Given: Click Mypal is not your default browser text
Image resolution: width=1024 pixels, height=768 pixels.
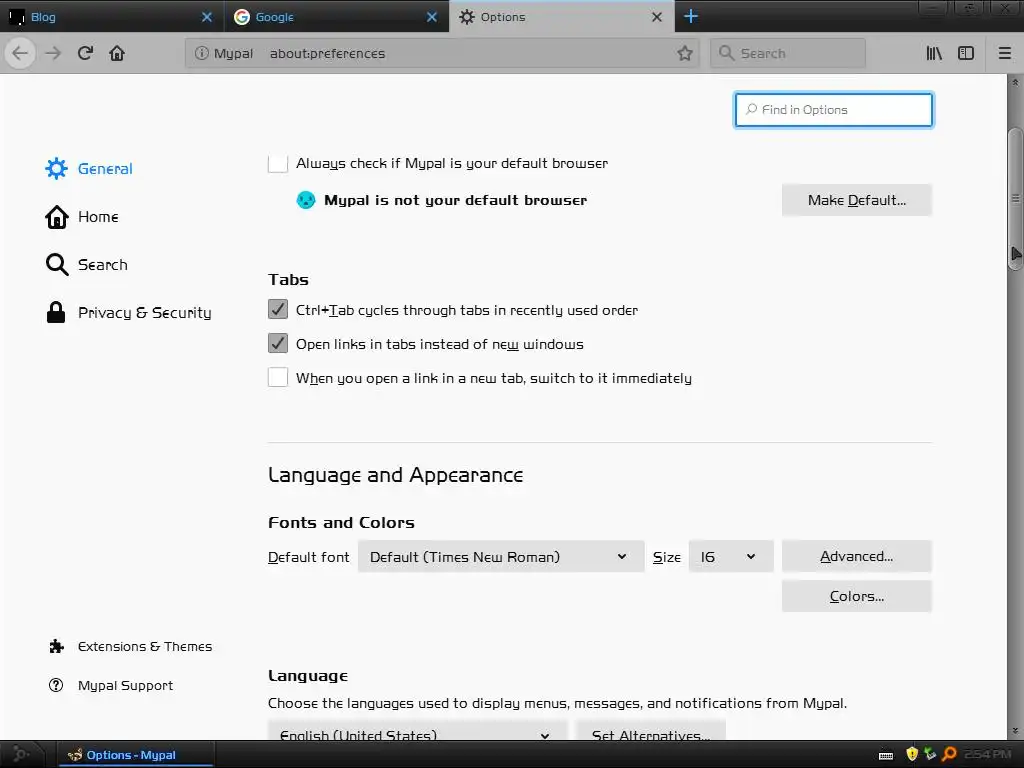Looking at the screenshot, I should coord(455,200).
